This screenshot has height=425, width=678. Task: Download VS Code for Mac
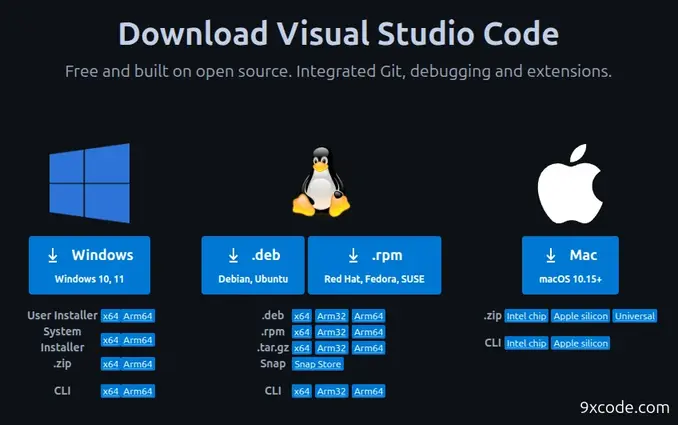click(570, 265)
